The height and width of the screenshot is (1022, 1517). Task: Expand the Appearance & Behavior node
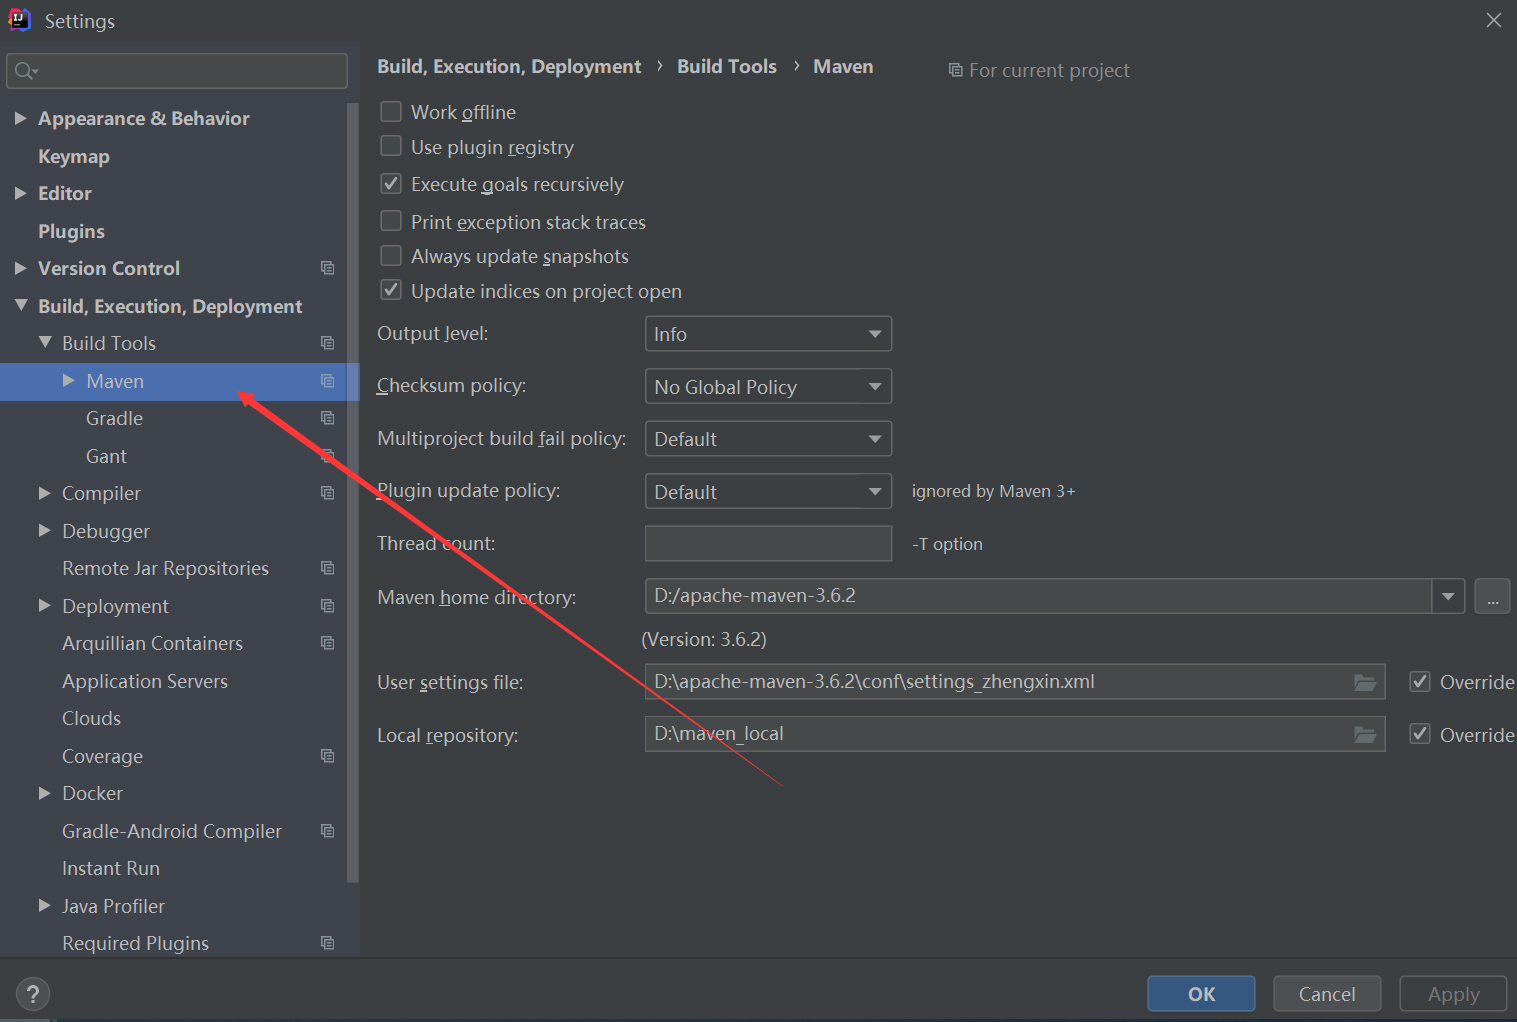point(20,118)
